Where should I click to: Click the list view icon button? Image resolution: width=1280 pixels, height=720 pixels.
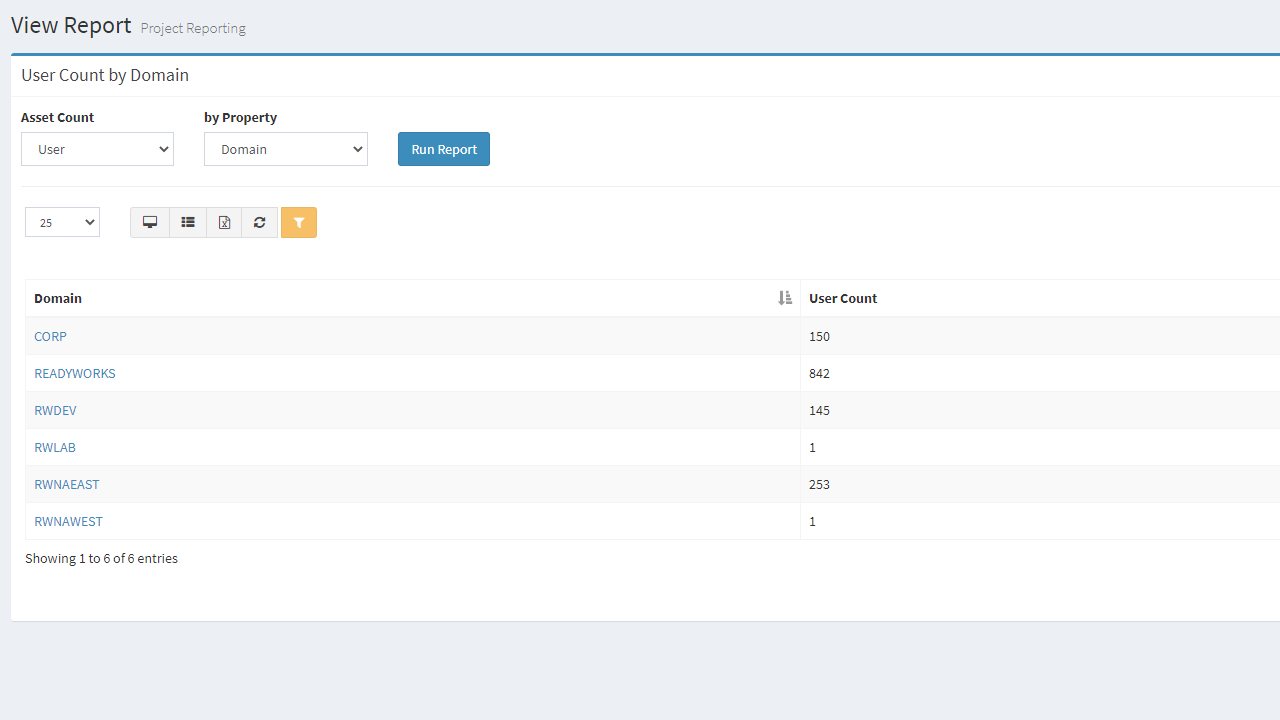coord(187,222)
